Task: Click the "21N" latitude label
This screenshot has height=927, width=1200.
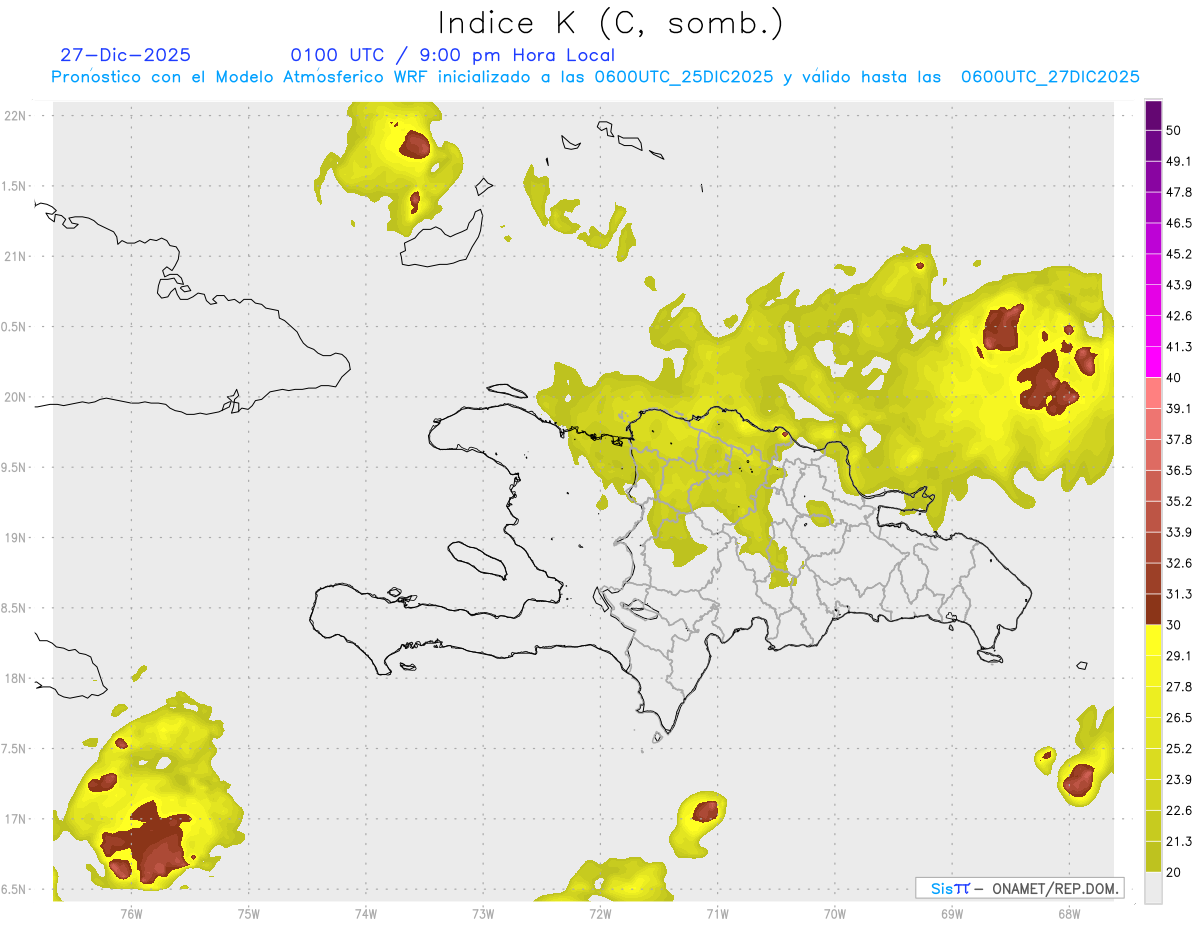Action: (16, 256)
